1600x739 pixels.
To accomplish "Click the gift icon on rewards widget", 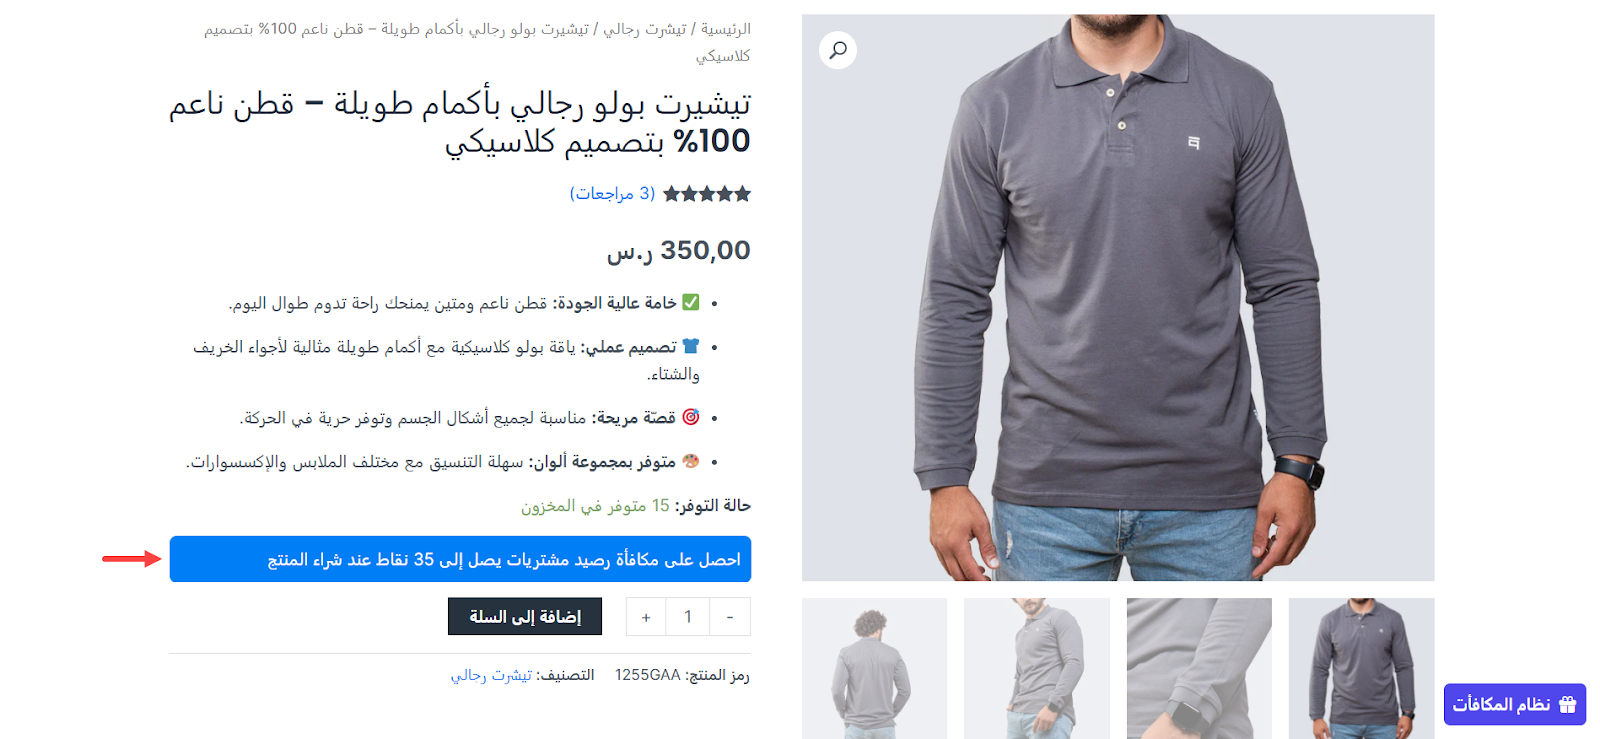I will [1567, 704].
